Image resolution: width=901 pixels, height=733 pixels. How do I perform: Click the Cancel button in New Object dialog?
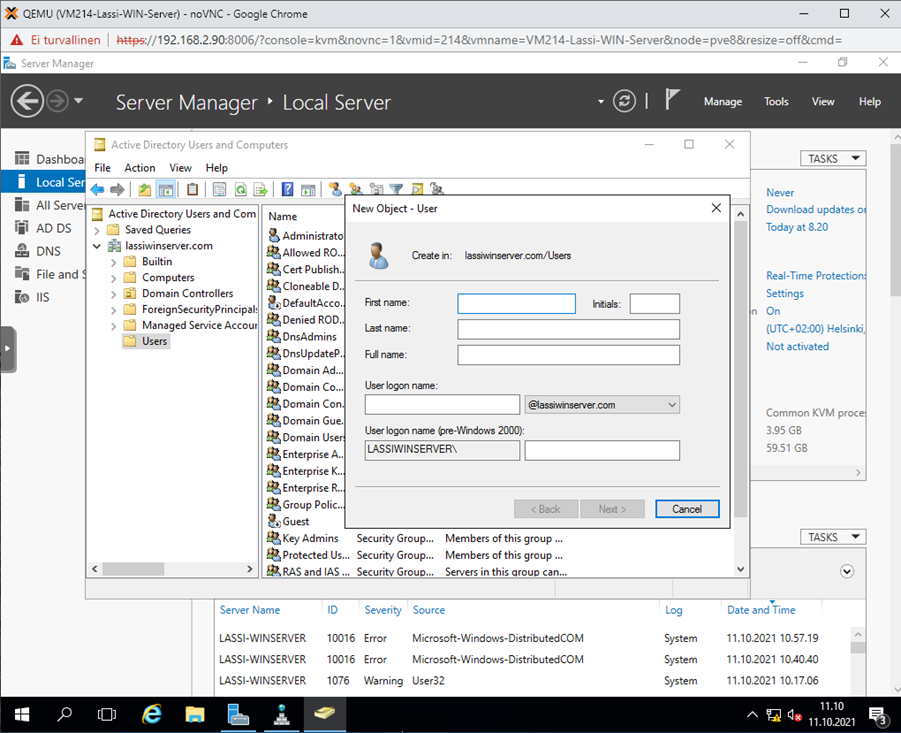[x=687, y=509]
